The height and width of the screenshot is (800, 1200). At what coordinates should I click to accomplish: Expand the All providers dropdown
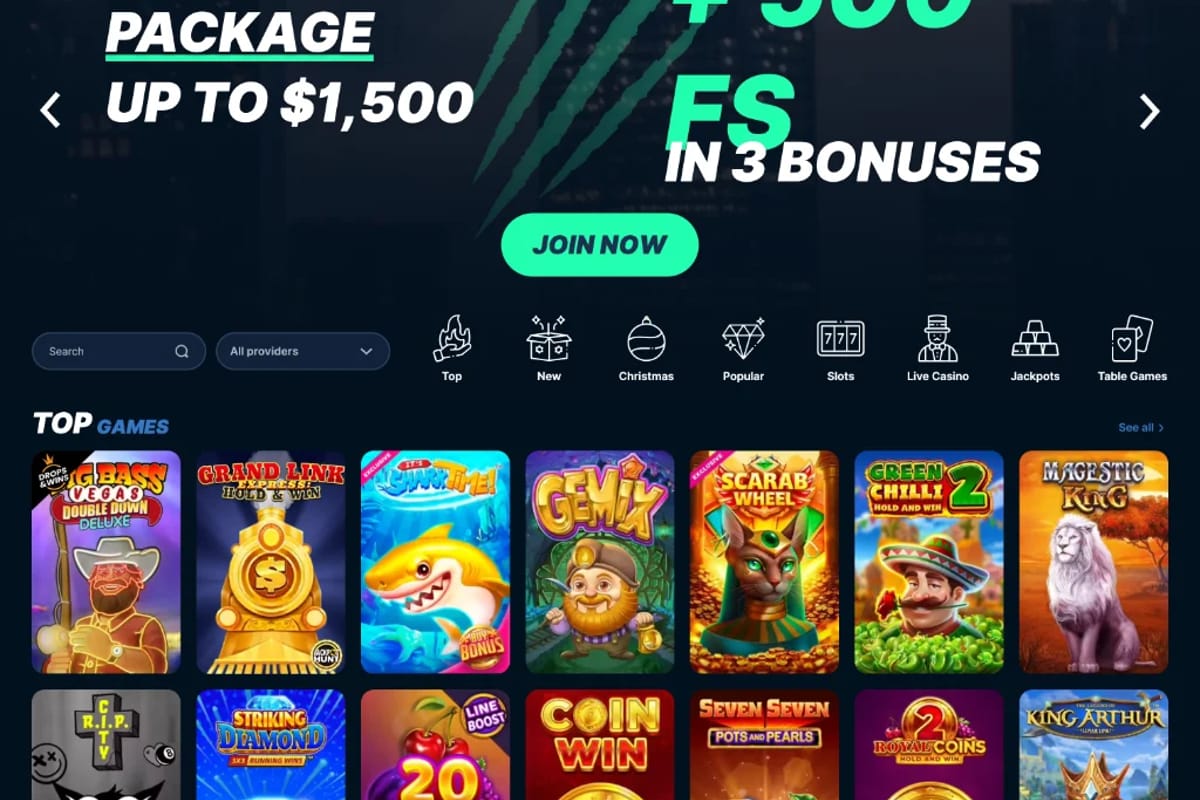pos(303,351)
